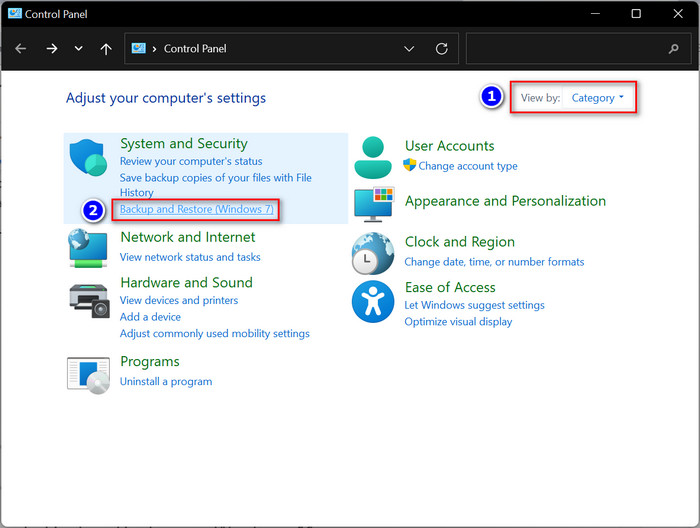Open User Accounts category
Screen dimensions: 700x528
pos(450,146)
